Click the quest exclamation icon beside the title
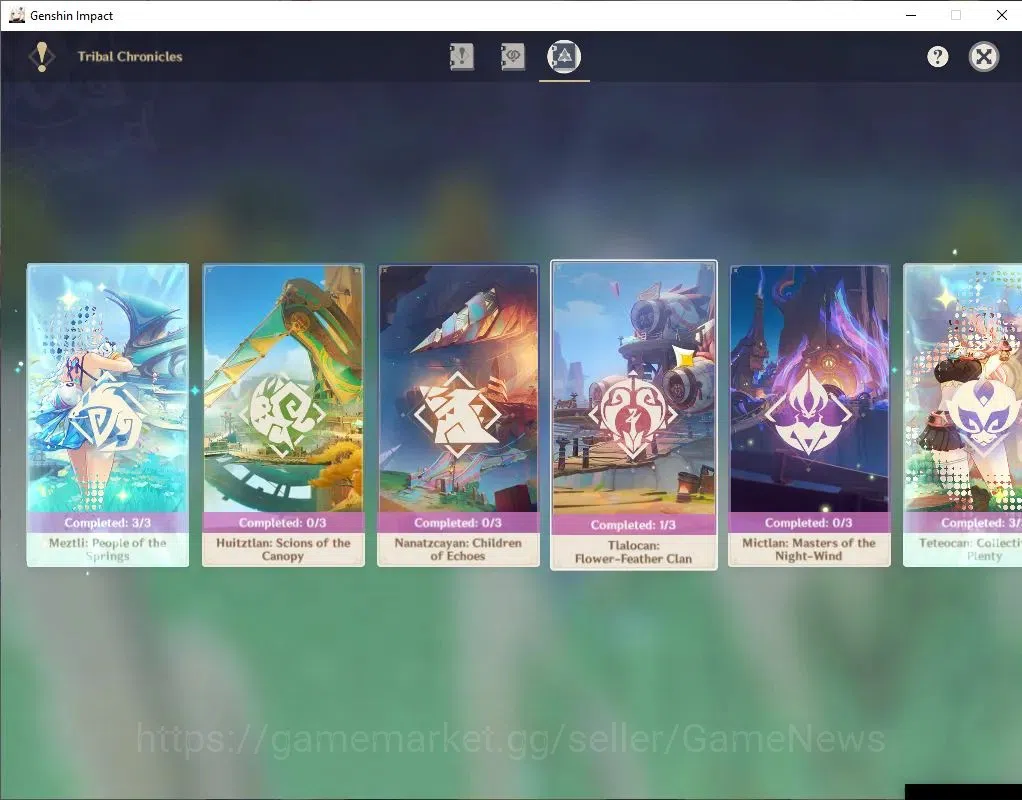This screenshot has height=800, width=1022. point(42,57)
